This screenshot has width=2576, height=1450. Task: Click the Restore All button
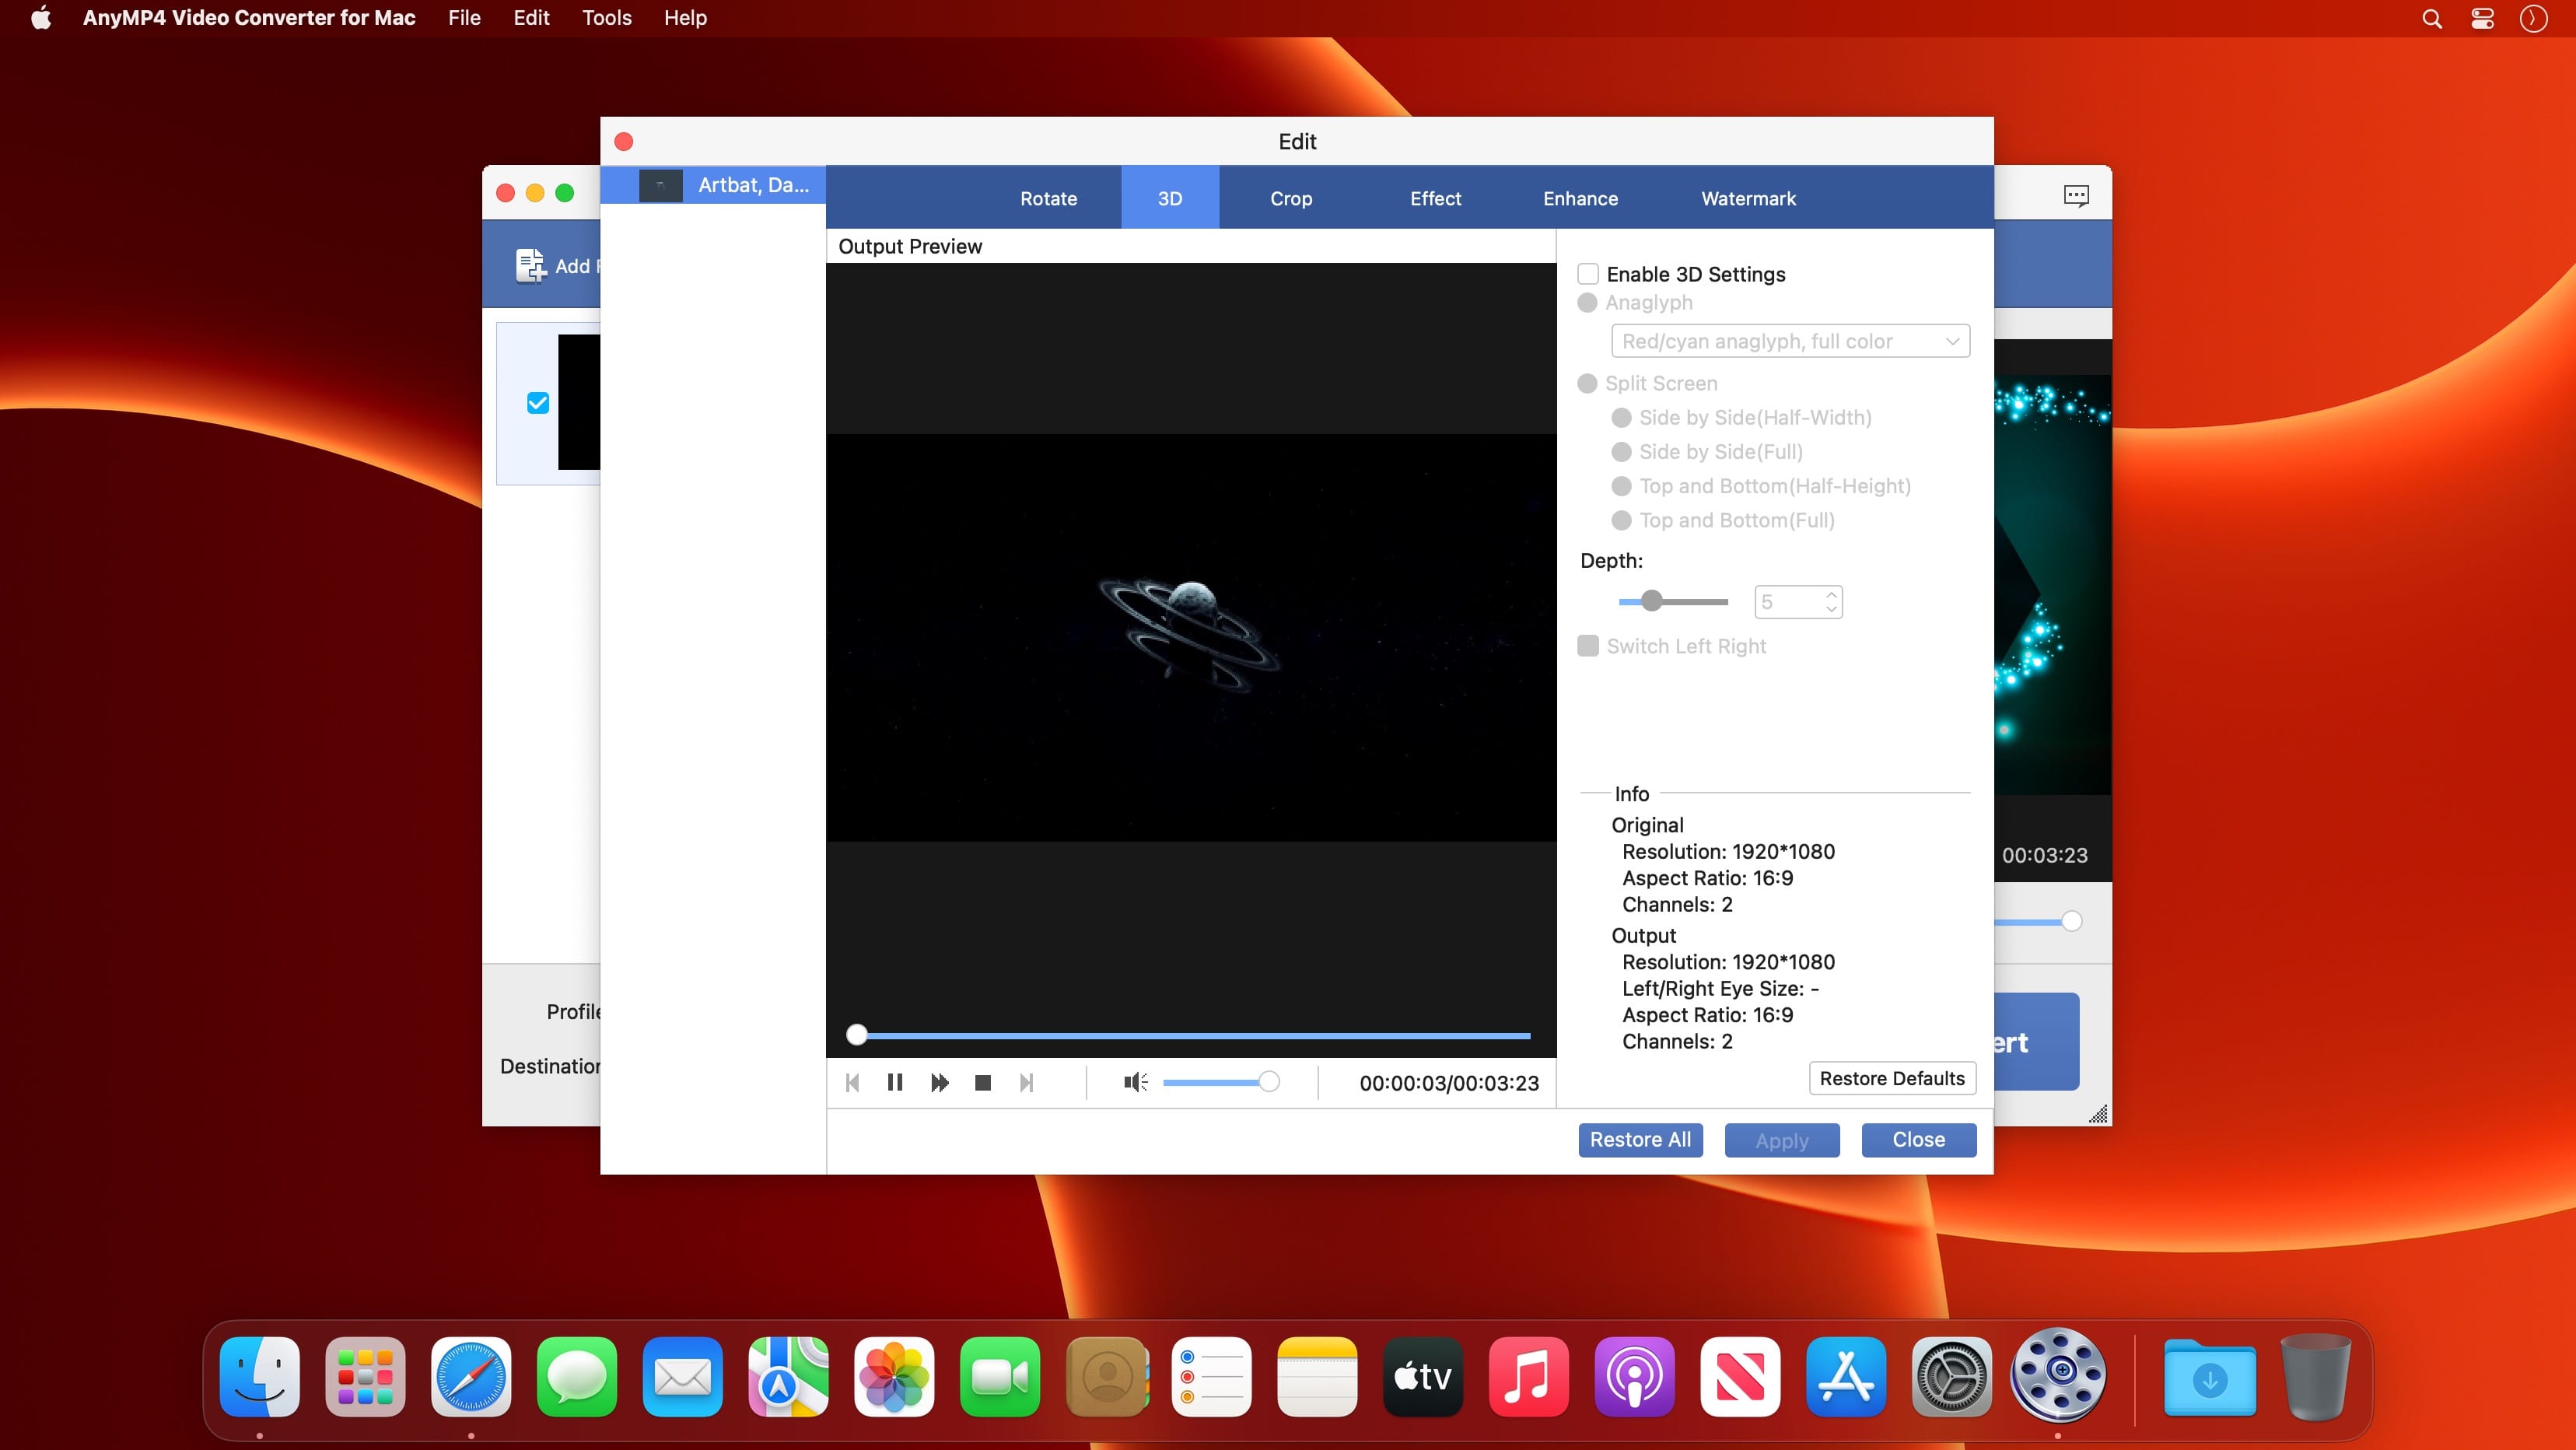point(1640,1139)
